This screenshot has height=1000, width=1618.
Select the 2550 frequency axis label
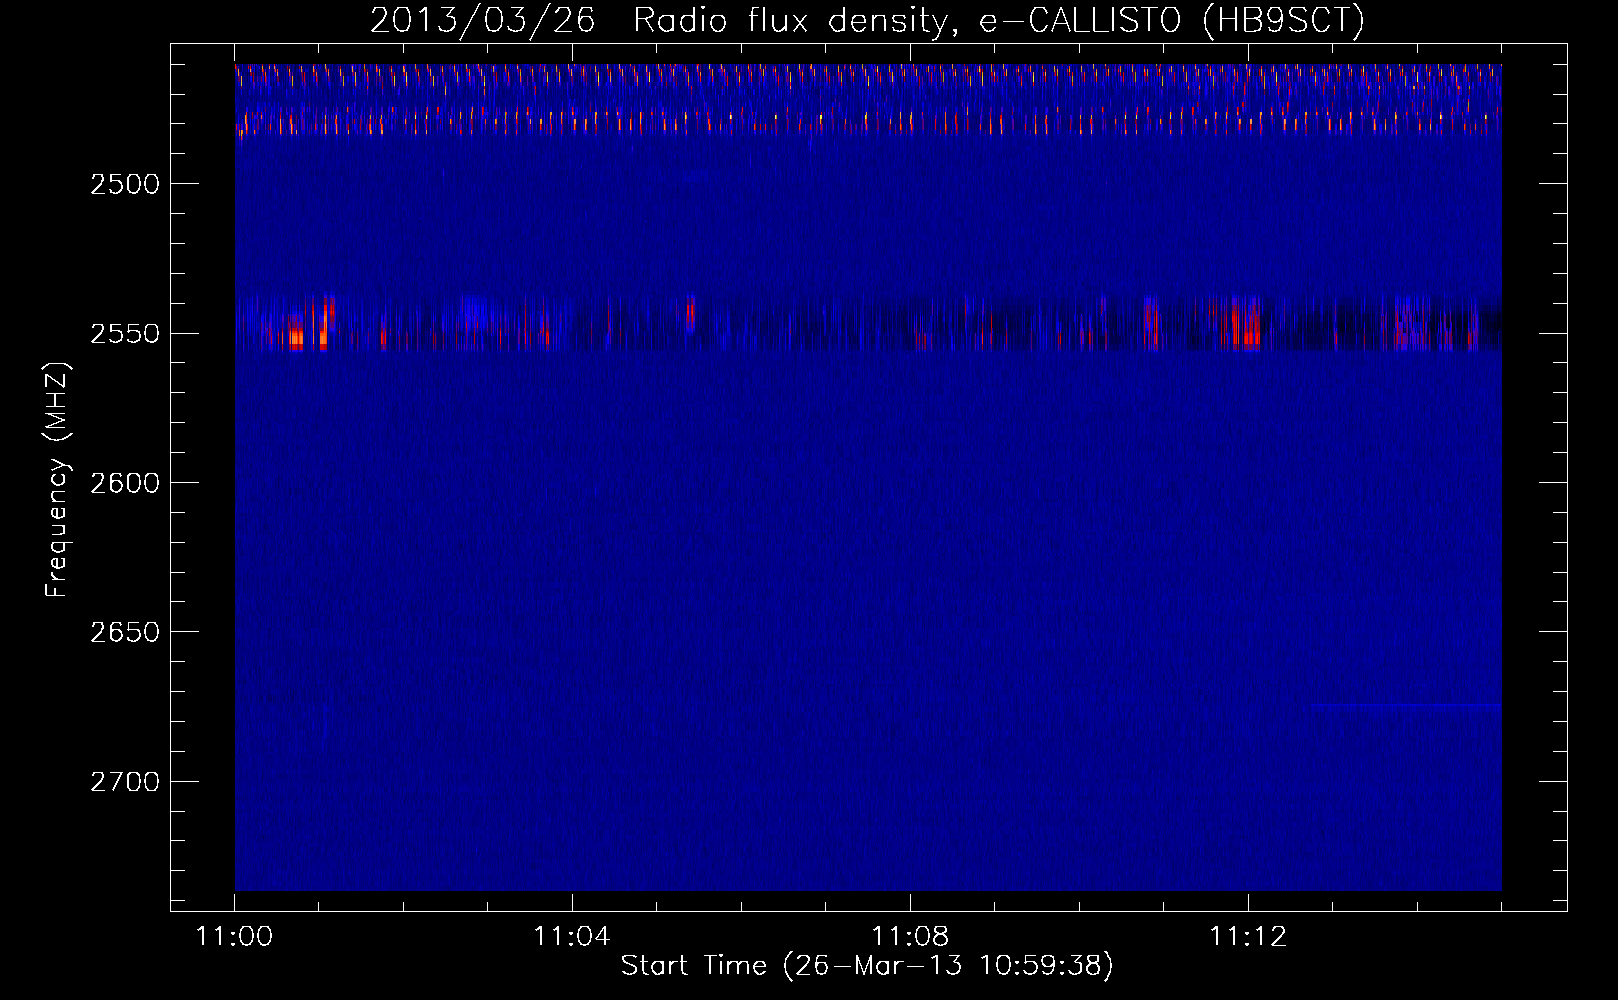pos(124,334)
